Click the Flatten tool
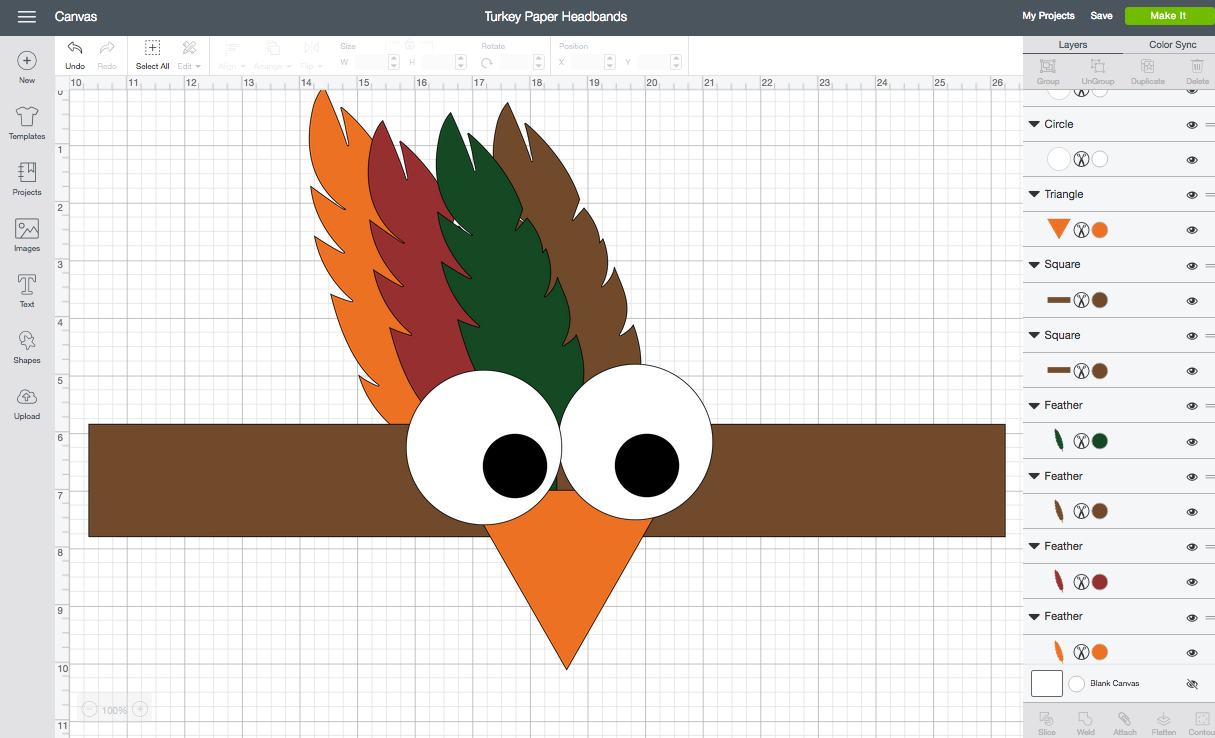 pyautogui.click(x=1163, y=723)
